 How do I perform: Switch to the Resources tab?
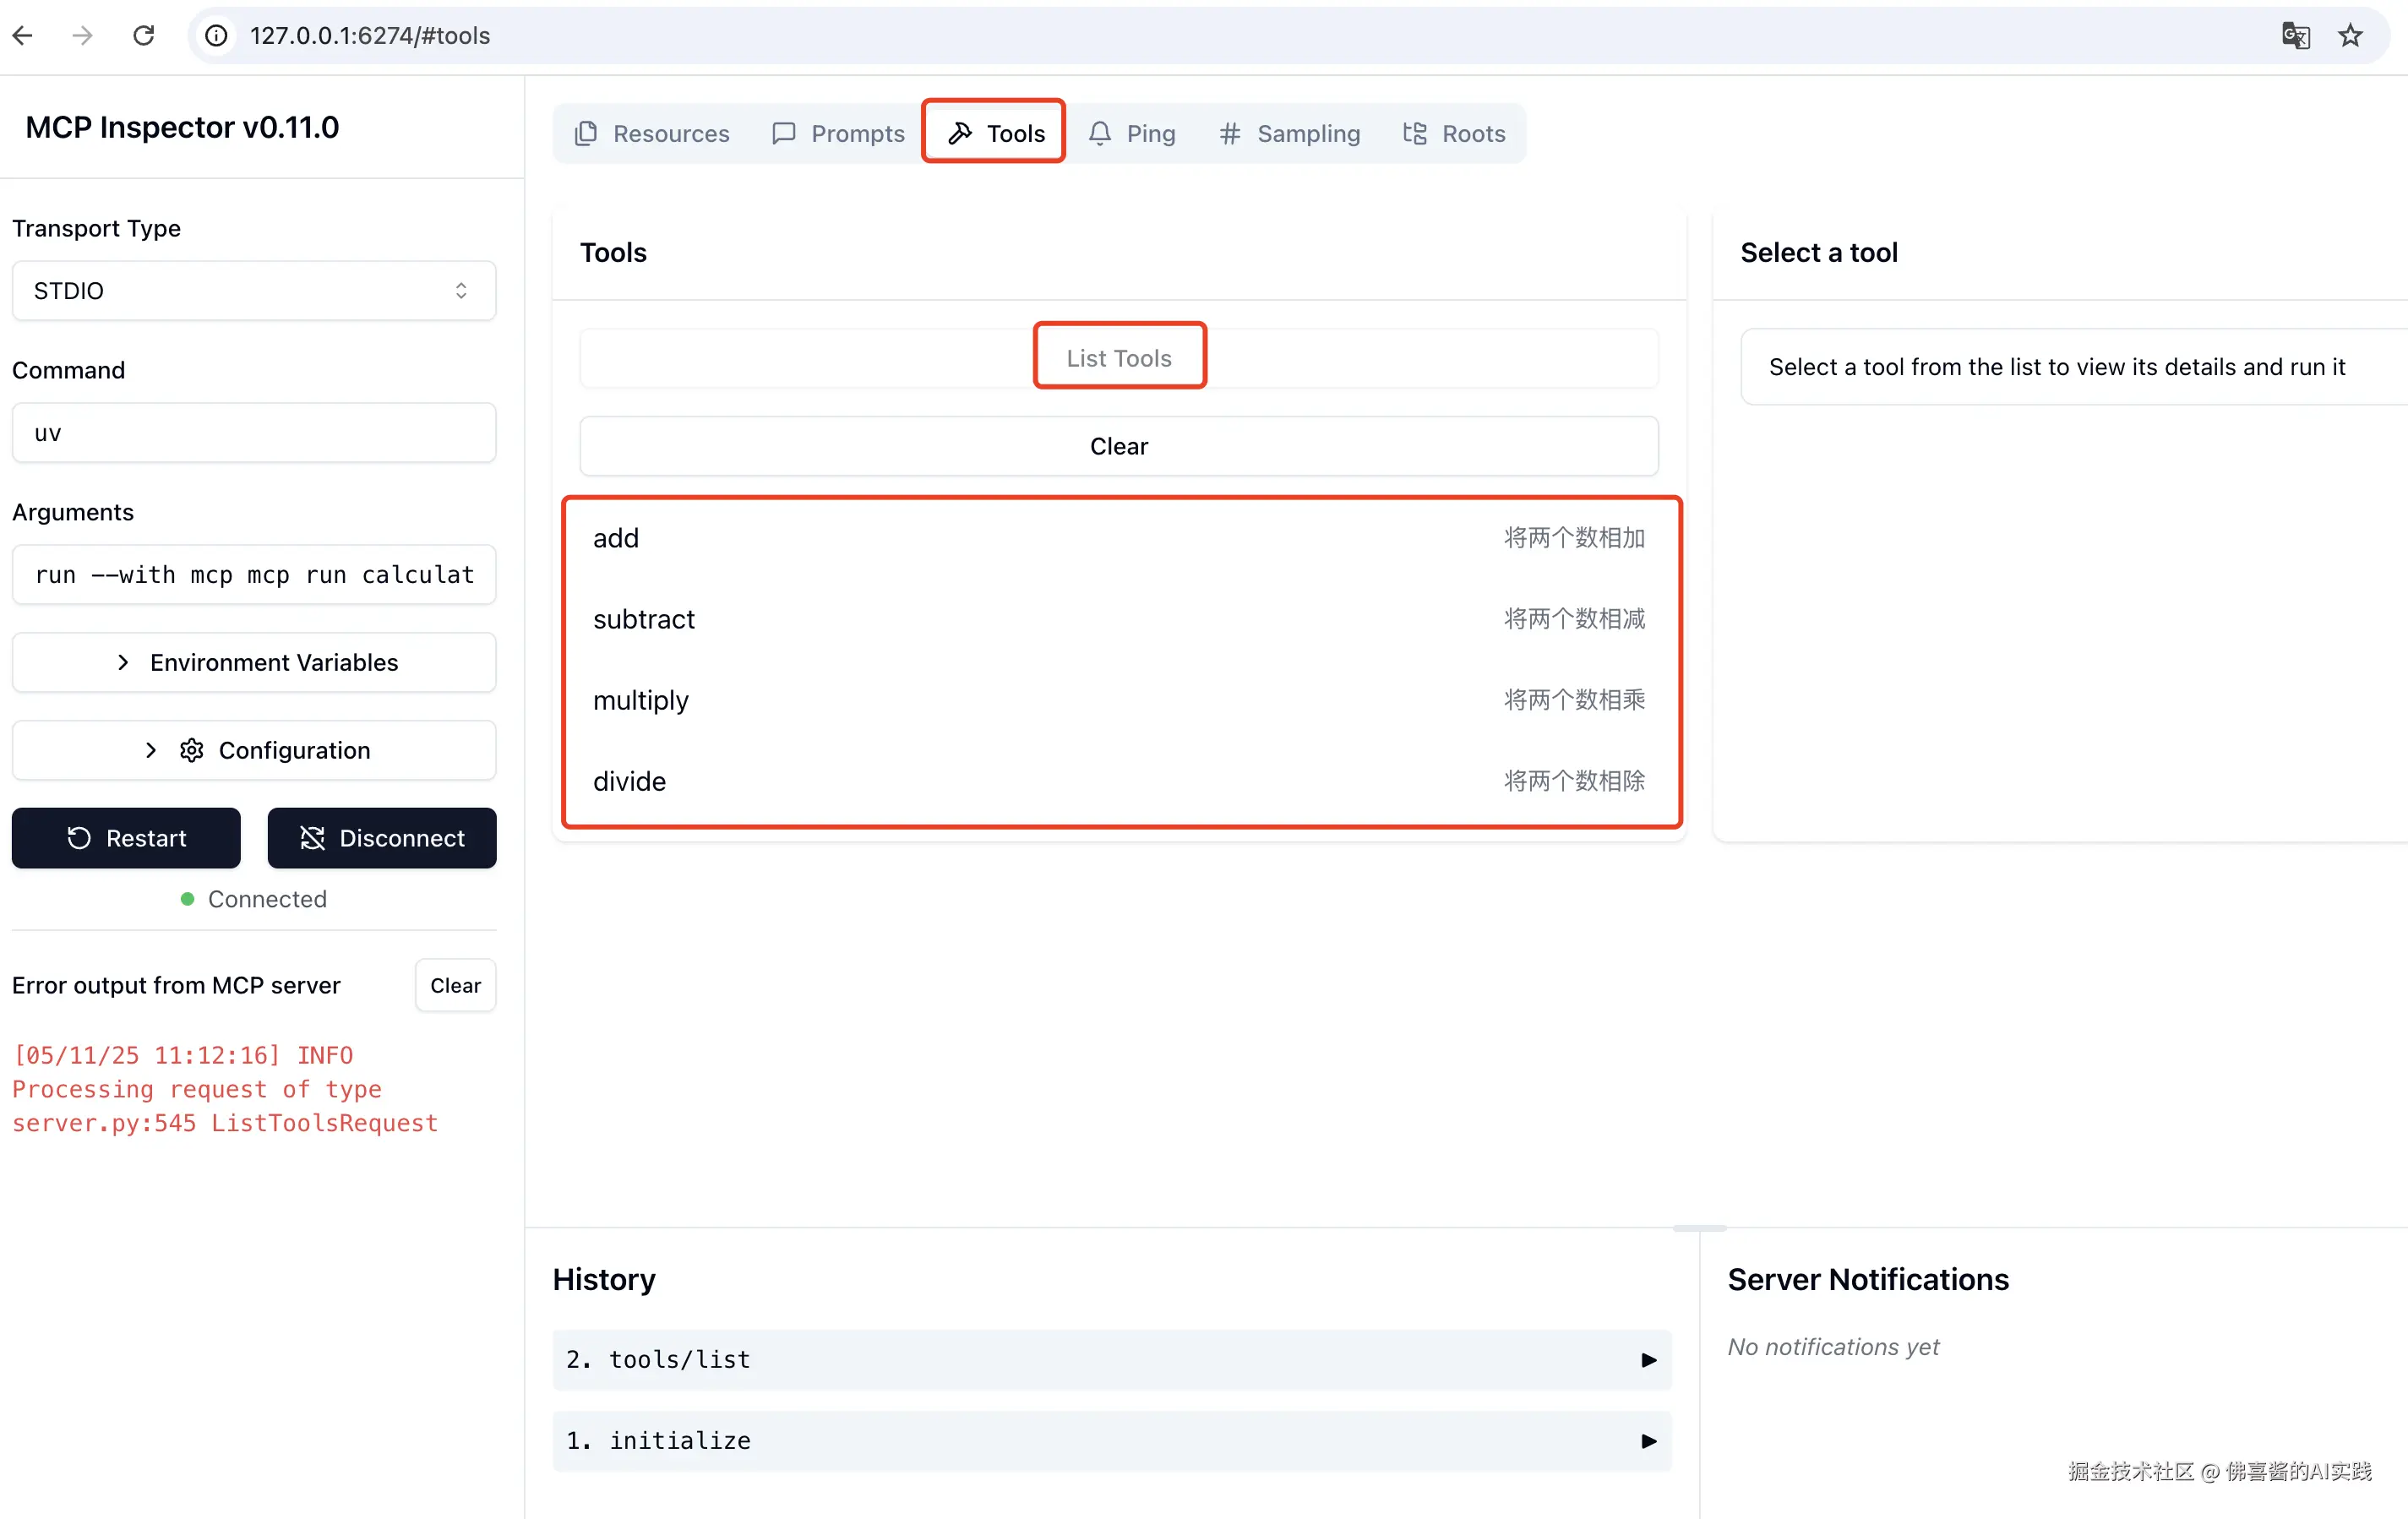pos(652,133)
